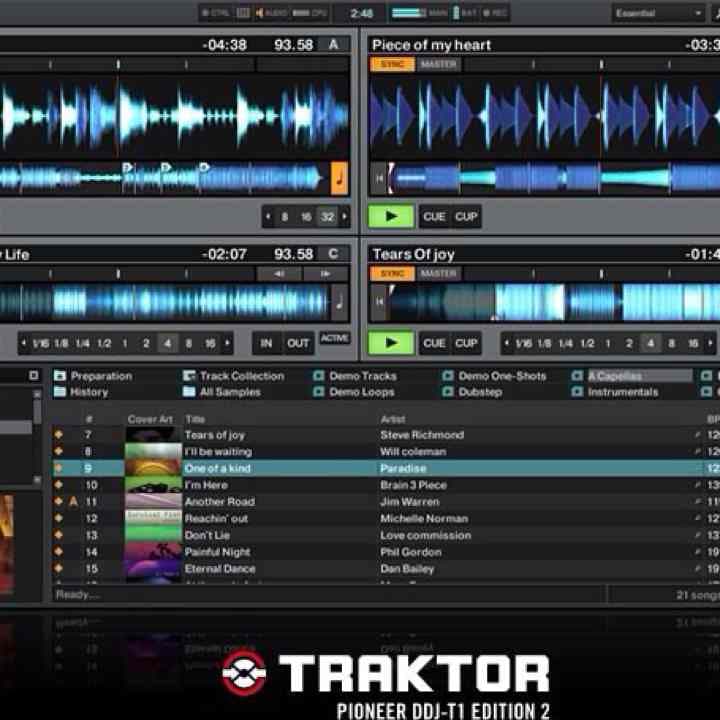This screenshot has width=720, height=720.
Task: Toggle MASTER on Piece of my heart deck
Action: [439, 64]
